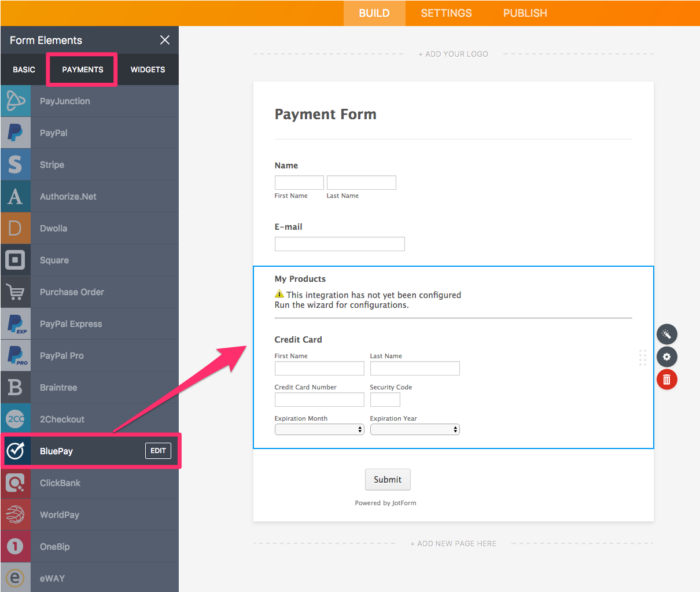This screenshot has height=592, width=700.
Task: Click the Purchase Order label
Action: coord(72,292)
